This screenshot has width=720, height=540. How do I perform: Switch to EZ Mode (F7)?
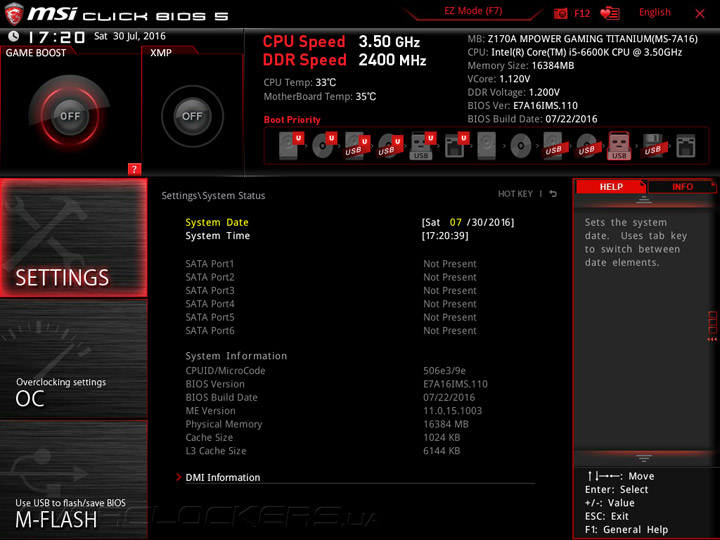click(x=473, y=11)
